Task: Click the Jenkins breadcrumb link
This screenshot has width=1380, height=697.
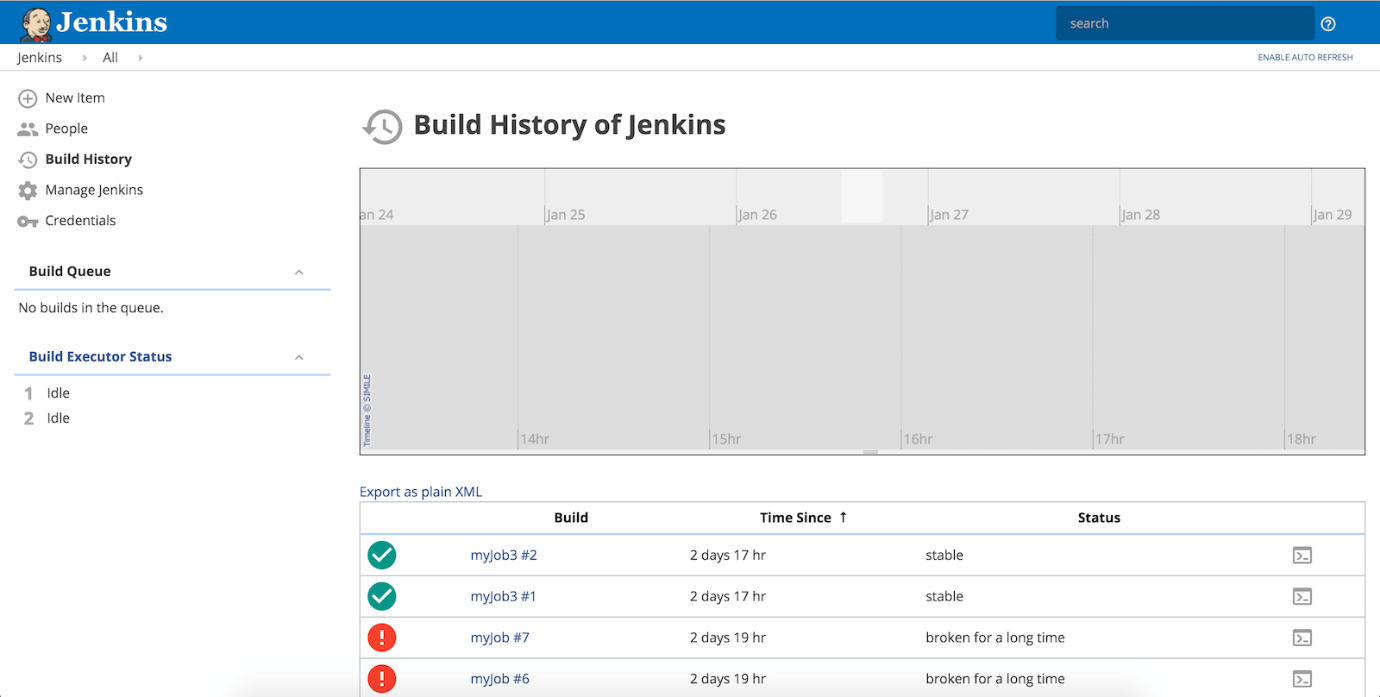Action: [x=40, y=58]
